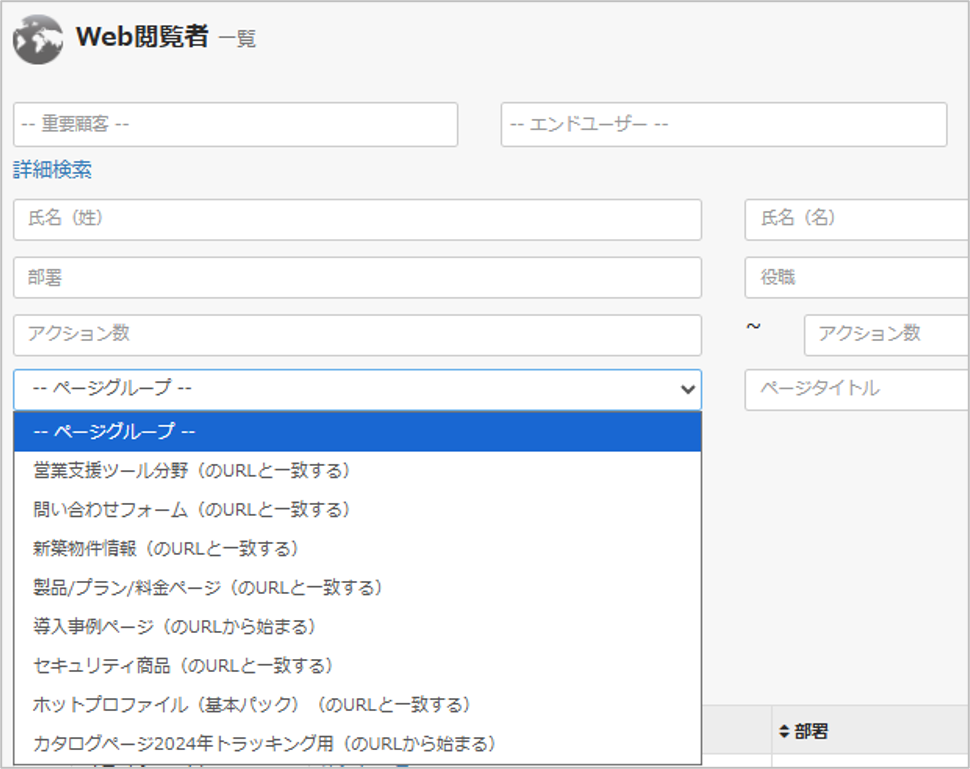
Task: Select 営業支援ツール分野 option in list
Action: [x=357, y=471]
